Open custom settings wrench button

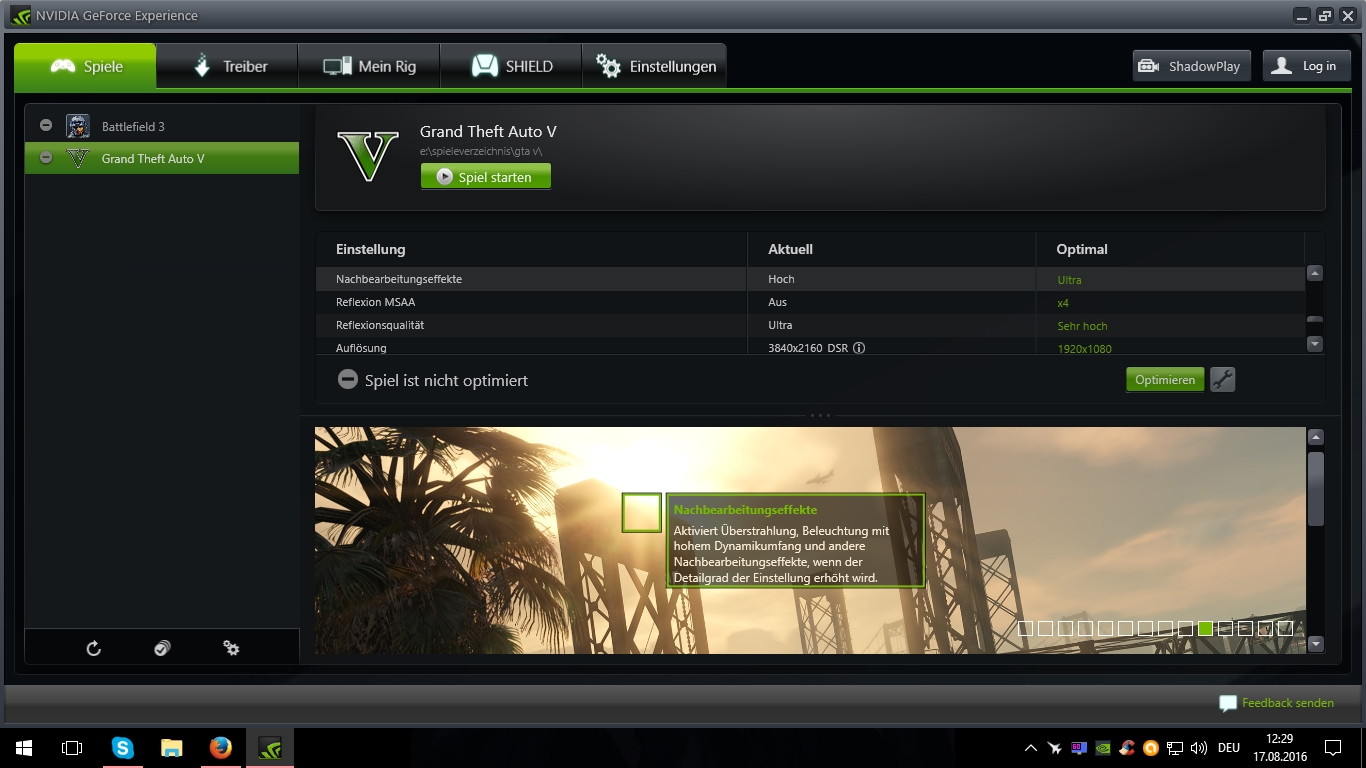pos(1222,380)
